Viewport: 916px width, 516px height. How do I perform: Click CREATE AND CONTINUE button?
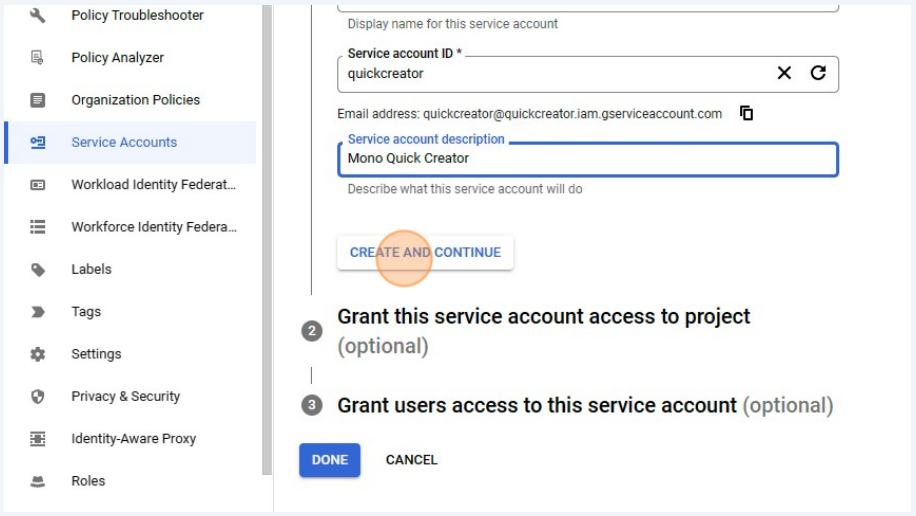tap(425, 252)
